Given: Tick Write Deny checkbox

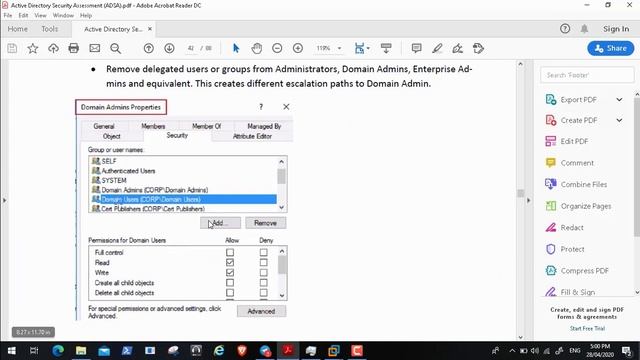Looking at the screenshot, I should (264, 273).
